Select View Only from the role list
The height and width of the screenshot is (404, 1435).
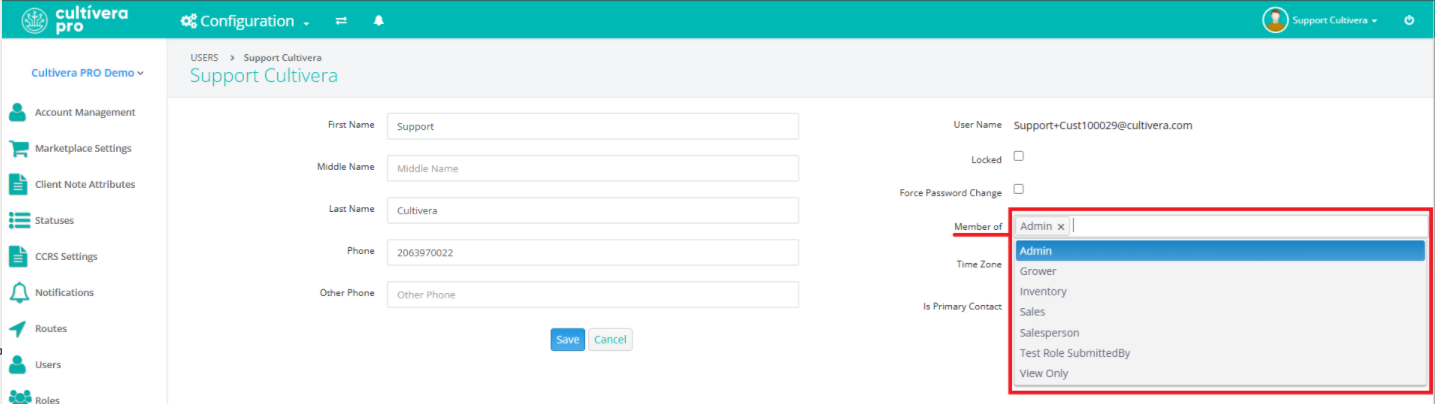(1220, 373)
